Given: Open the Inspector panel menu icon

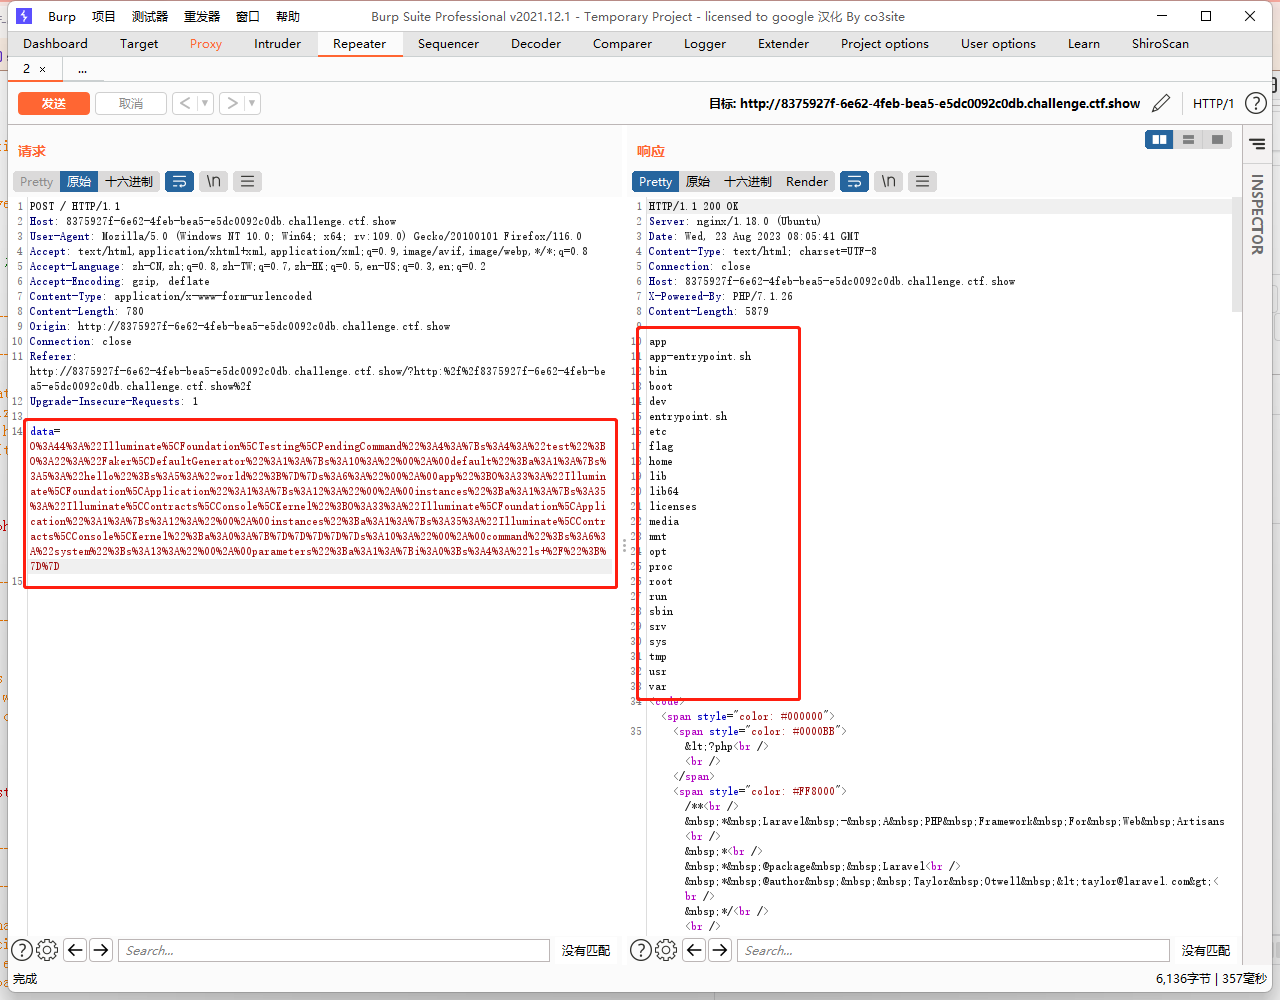Looking at the screenshot, I should (x=1257, y=145).
